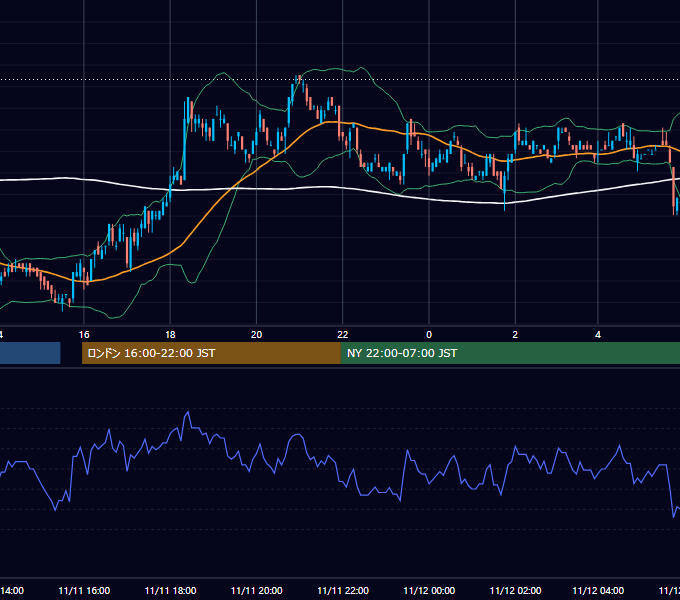This screenshot has height=600, width=680.
Task: Click the 4 hour label on price chart
Action: tap(598, 335)
